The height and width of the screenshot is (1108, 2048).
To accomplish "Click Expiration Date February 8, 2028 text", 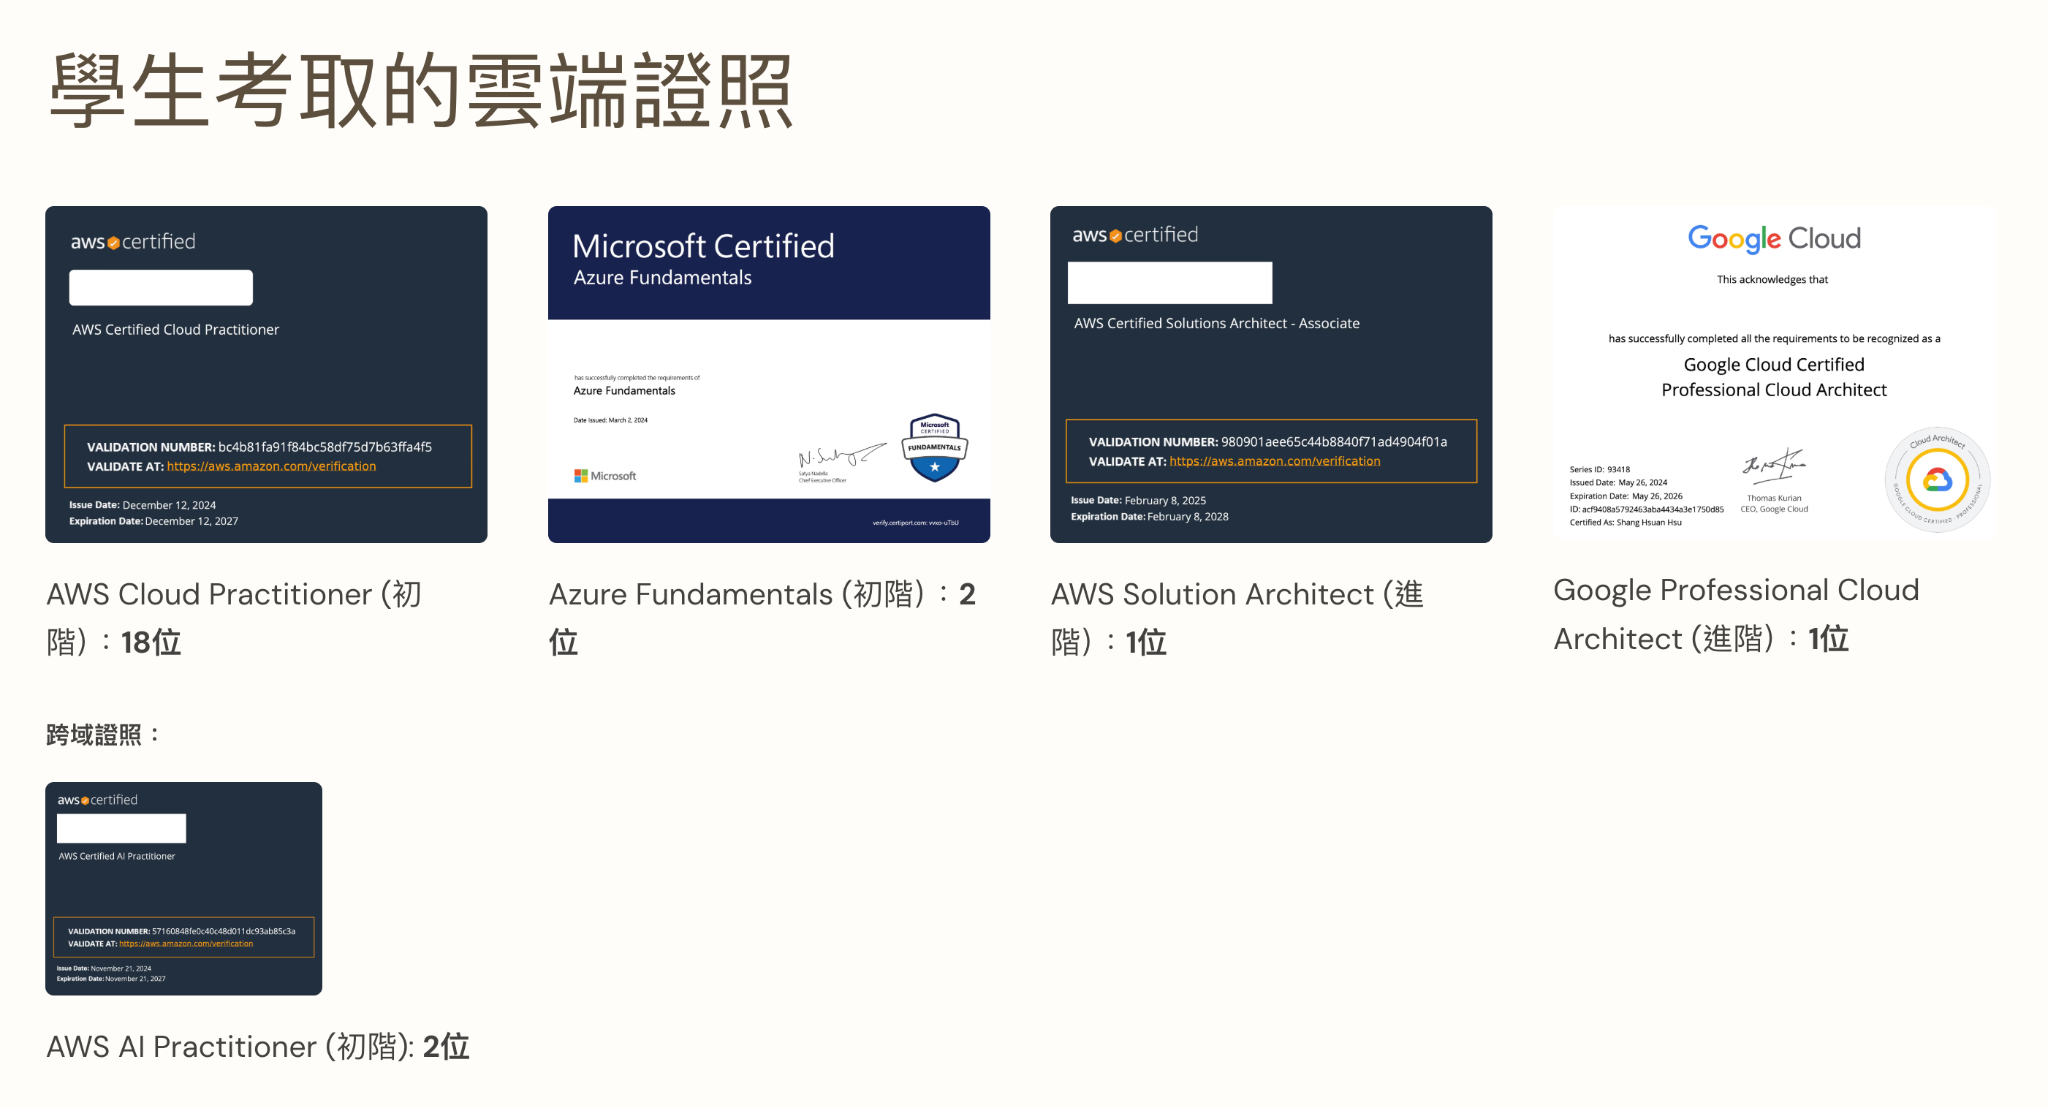I will coord(1150,517).
